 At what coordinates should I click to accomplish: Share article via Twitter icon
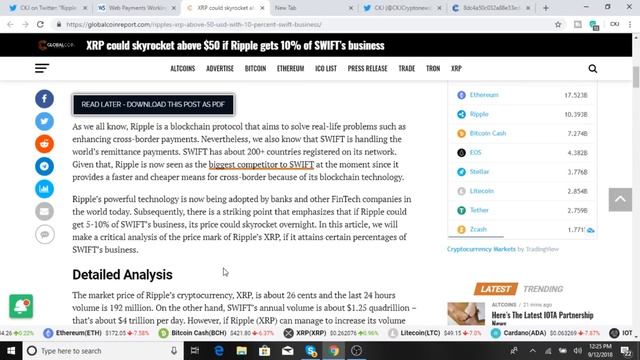click(x=44, y=121)
